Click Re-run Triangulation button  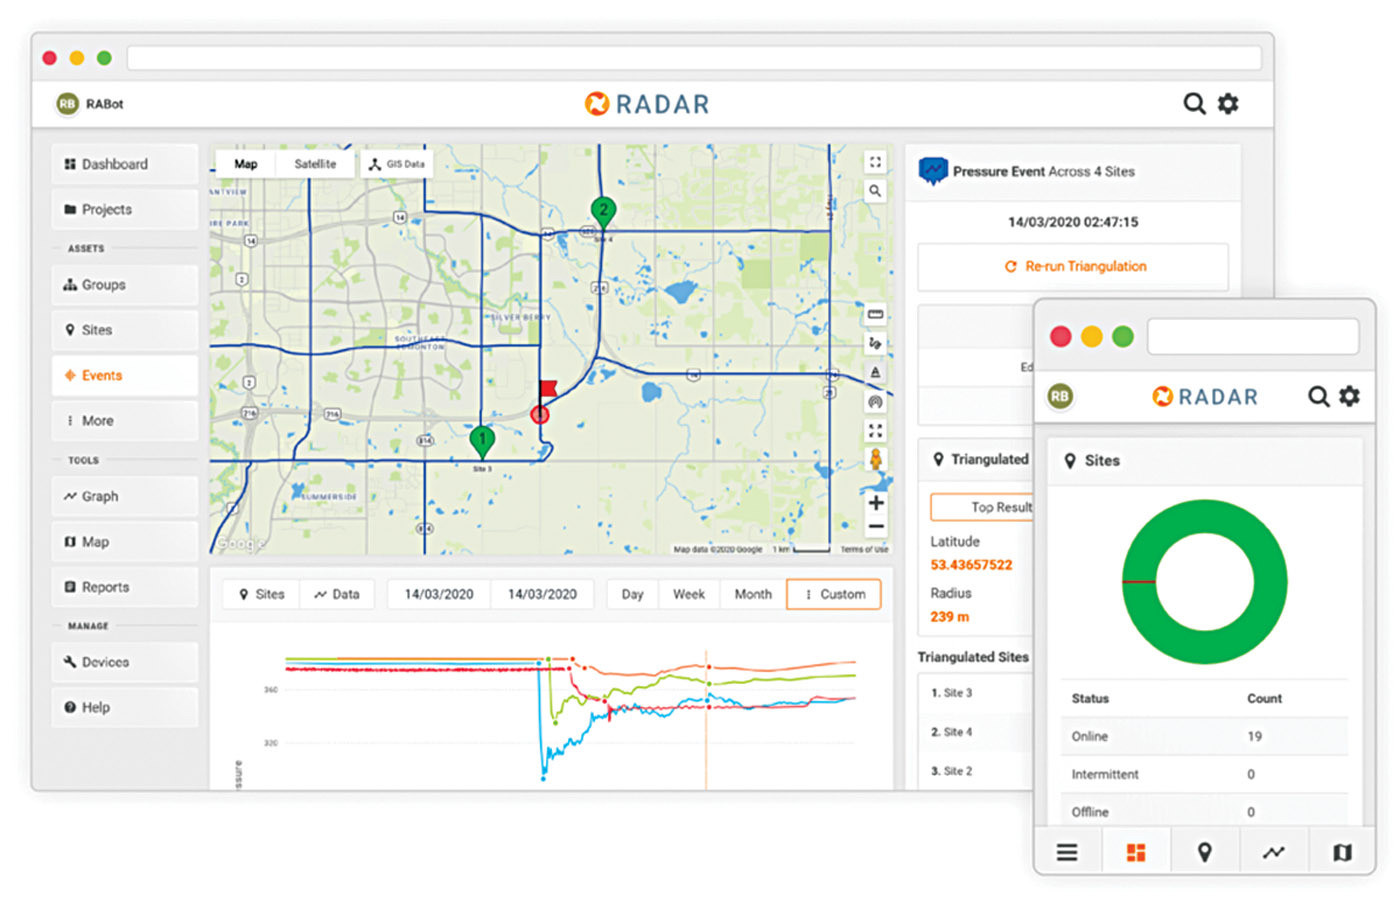tap(1074, 267)
